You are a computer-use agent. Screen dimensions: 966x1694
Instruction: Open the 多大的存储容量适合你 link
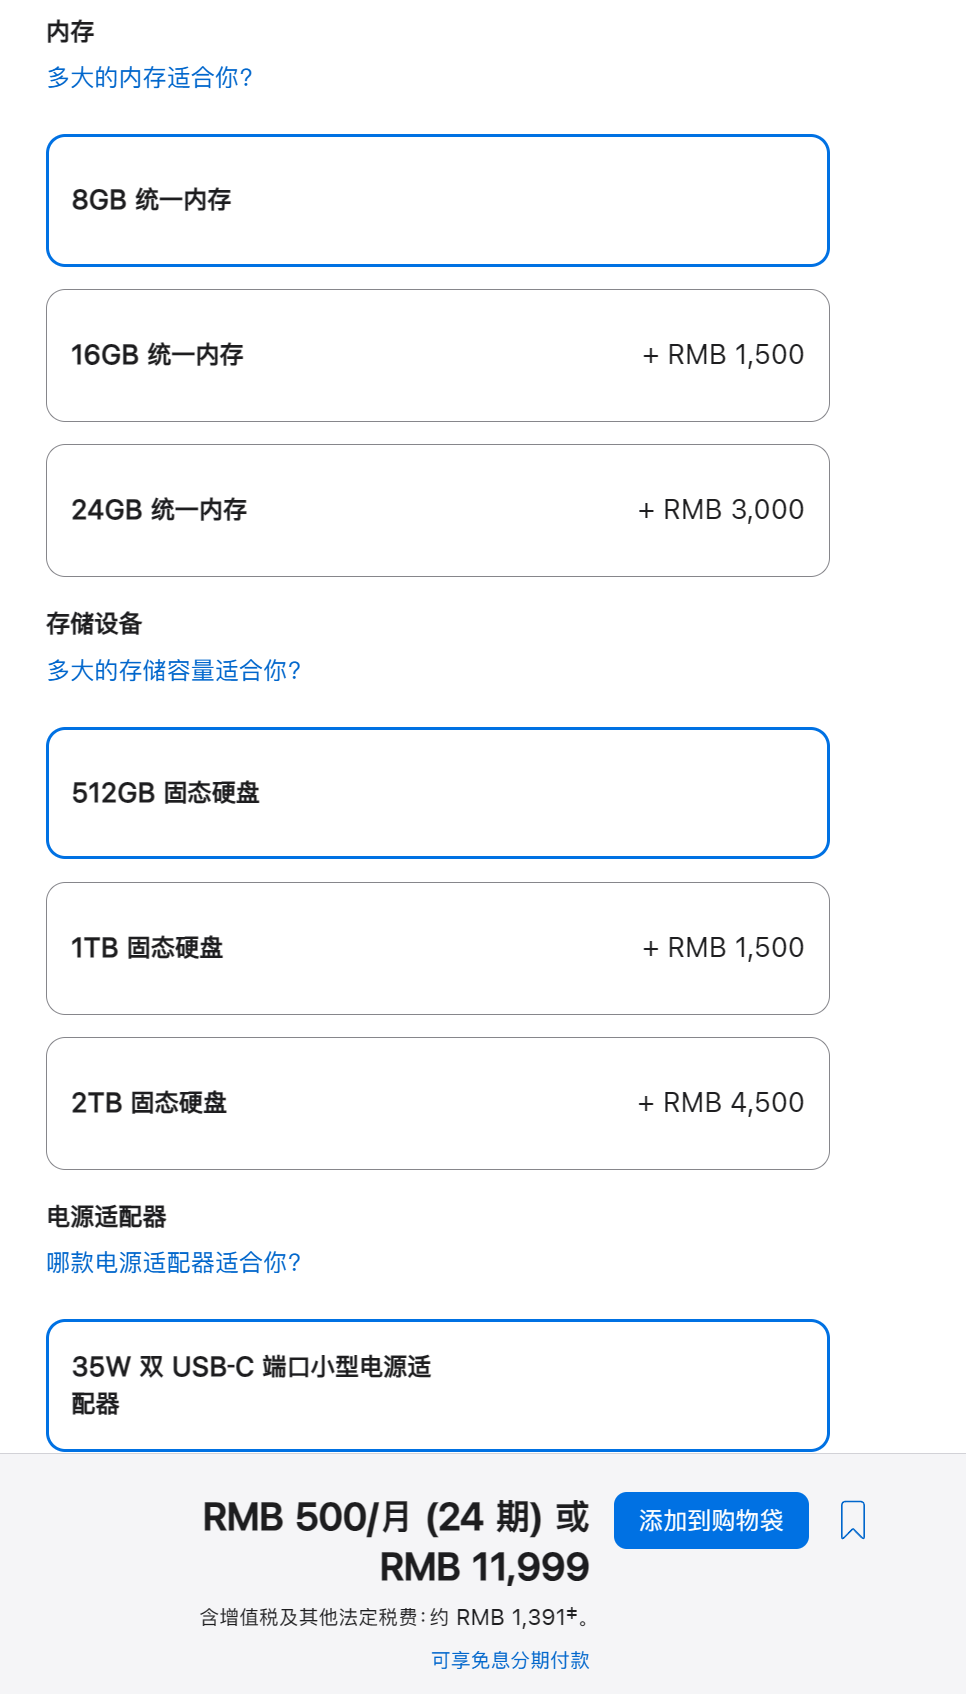coord(173,670)
